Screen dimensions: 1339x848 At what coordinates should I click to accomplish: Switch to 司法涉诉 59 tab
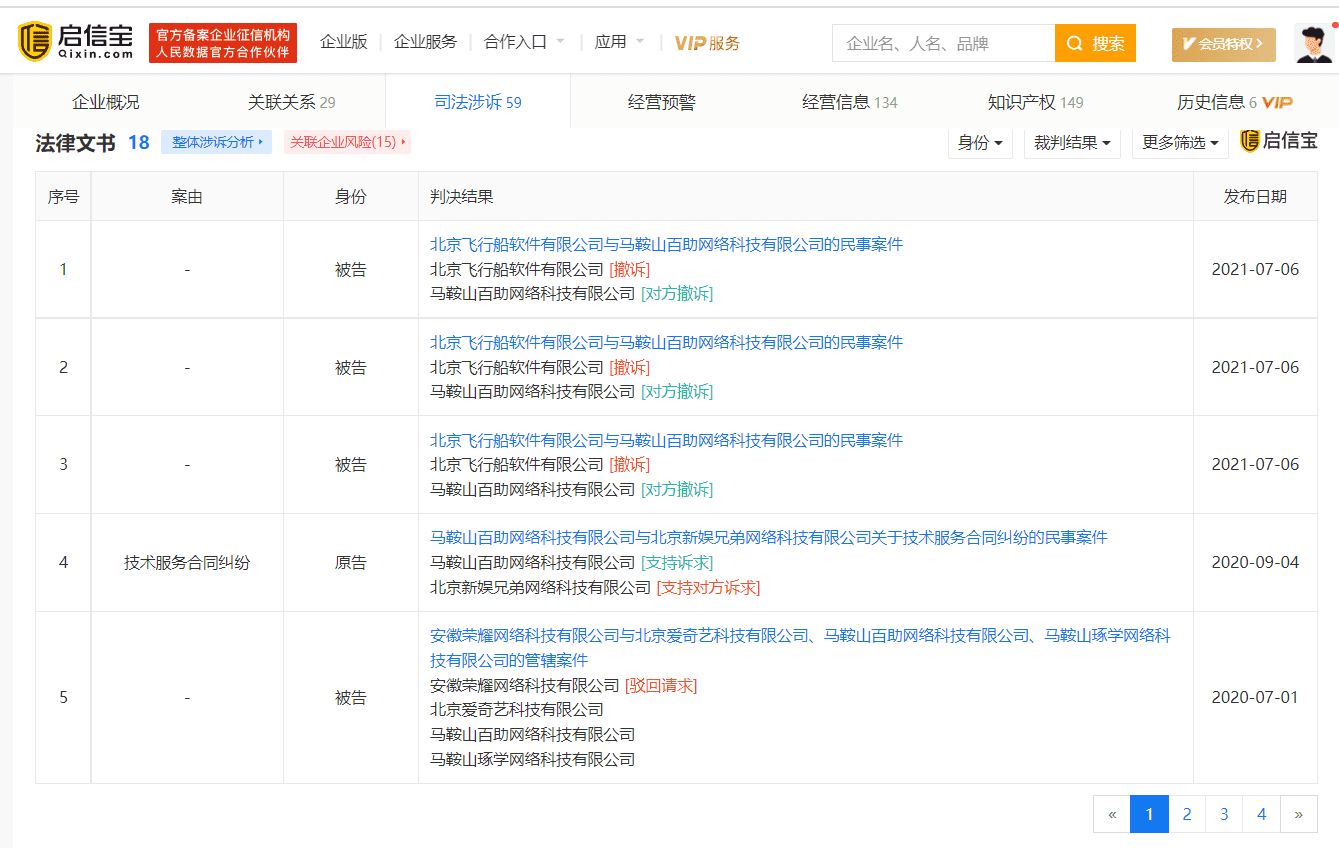point(478,102)
